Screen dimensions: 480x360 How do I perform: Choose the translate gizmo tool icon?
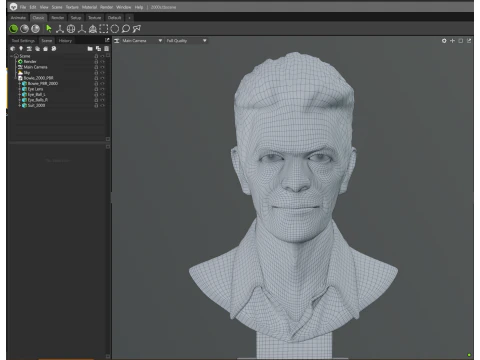(x=60, y=29)
